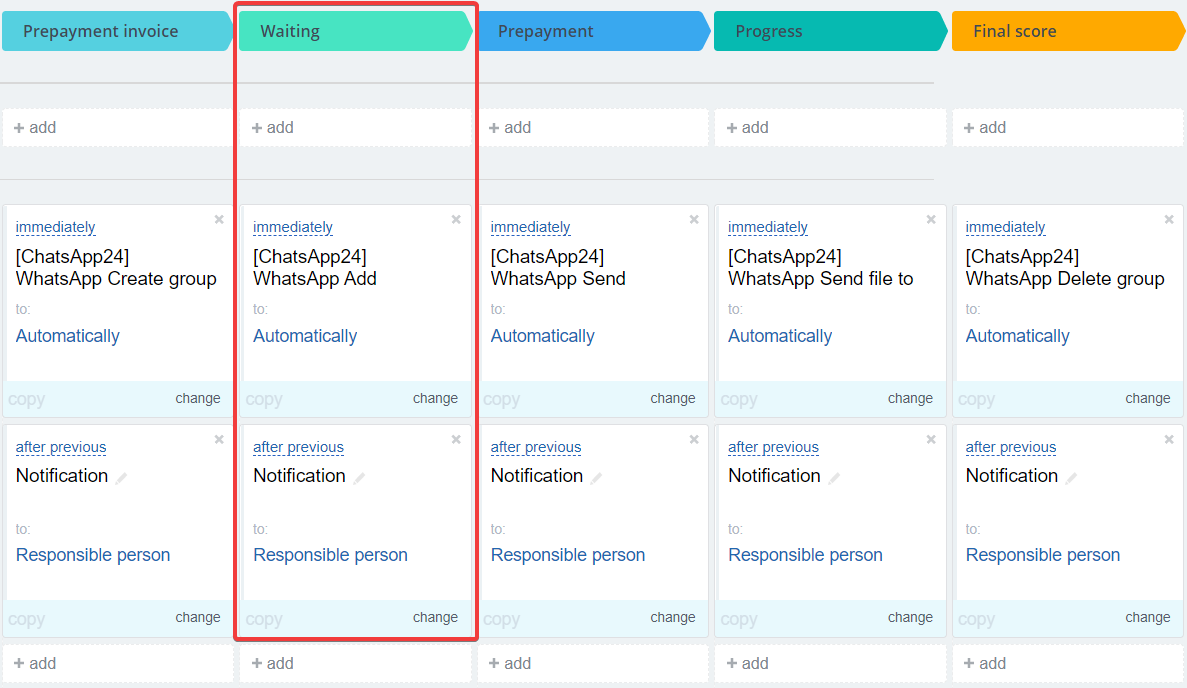Rename Notification via pencil in Progress column
Image resolution: width=1187 pixels, height=688 pixels.
[x=834, y=478]
